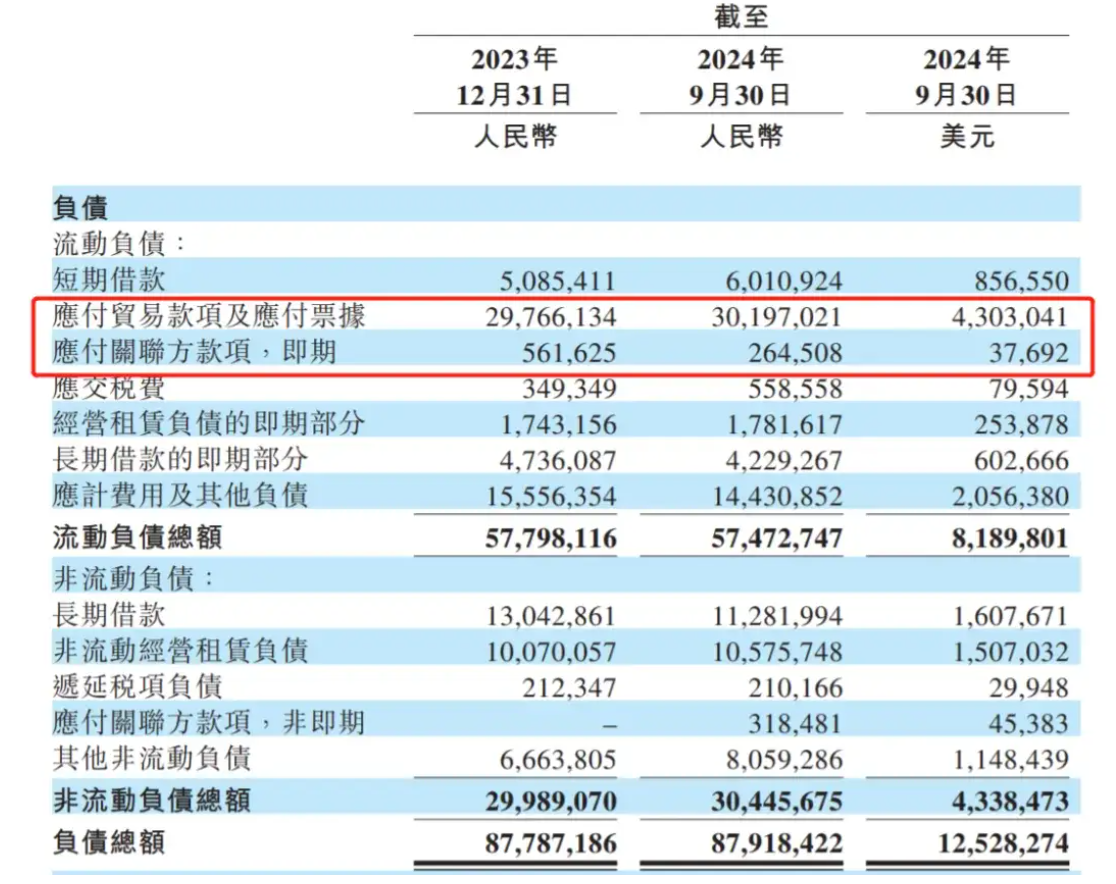Click the value 10,070,057
The image size is (1116, 884).
pos(551,652)
